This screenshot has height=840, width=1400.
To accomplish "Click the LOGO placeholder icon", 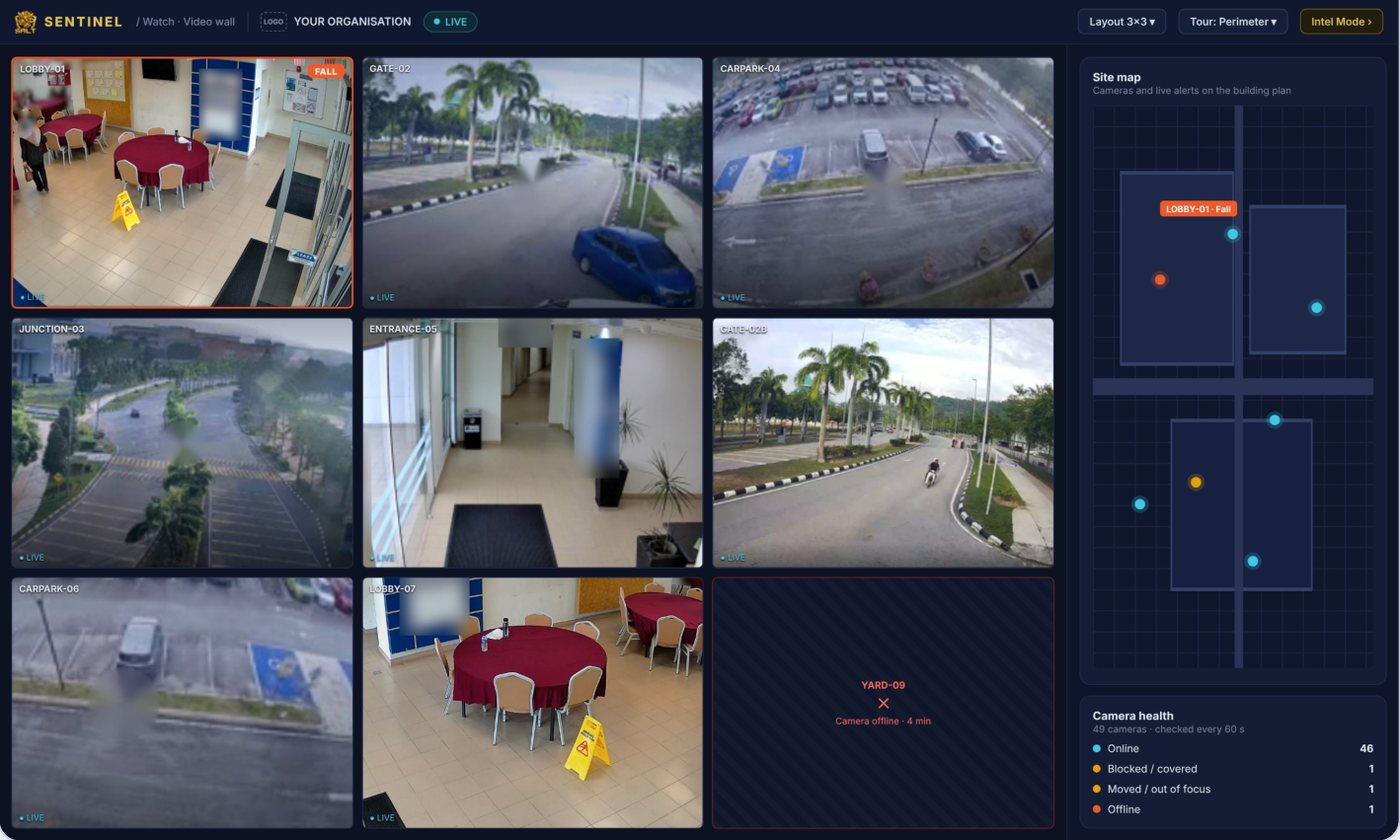I will pyautogui.click(x=273, y=21).
